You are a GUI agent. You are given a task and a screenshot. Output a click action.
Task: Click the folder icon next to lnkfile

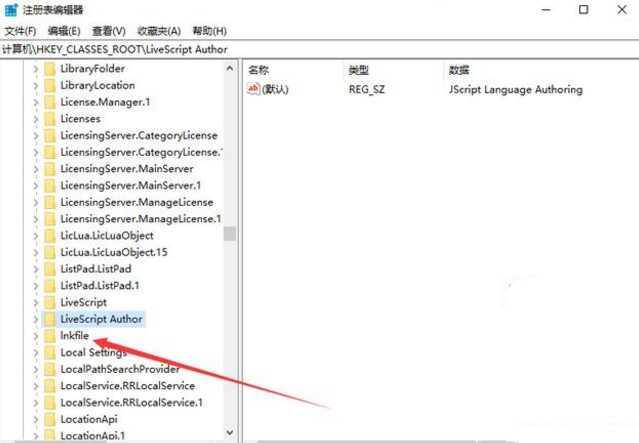coord(49,336)
